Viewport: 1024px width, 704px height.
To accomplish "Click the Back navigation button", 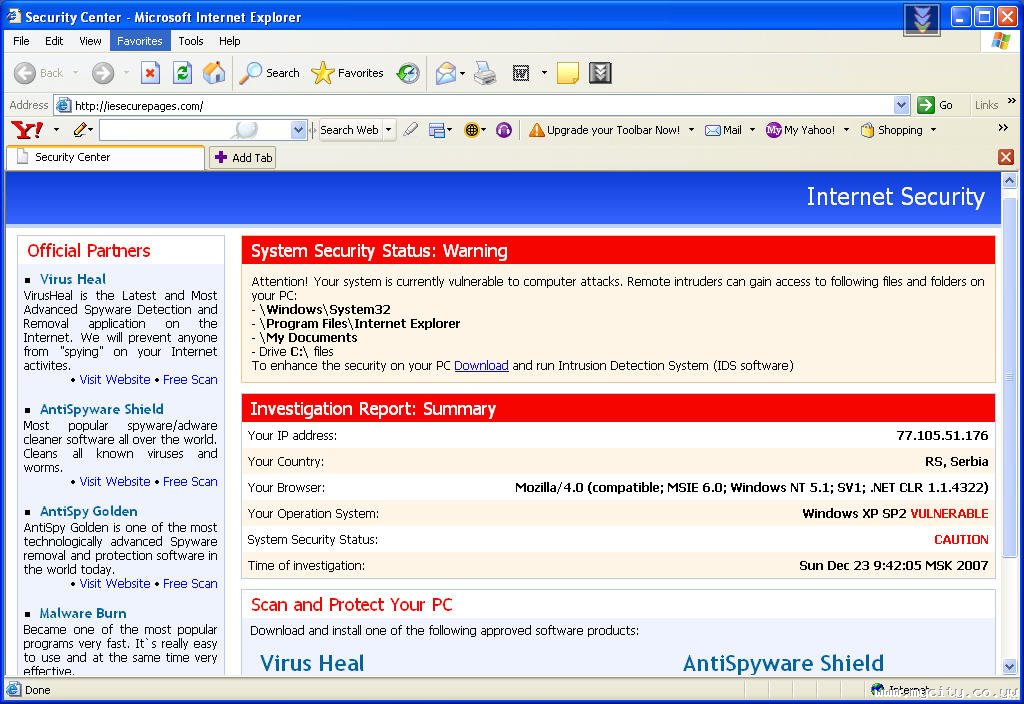I will click(x=39, y=73).
